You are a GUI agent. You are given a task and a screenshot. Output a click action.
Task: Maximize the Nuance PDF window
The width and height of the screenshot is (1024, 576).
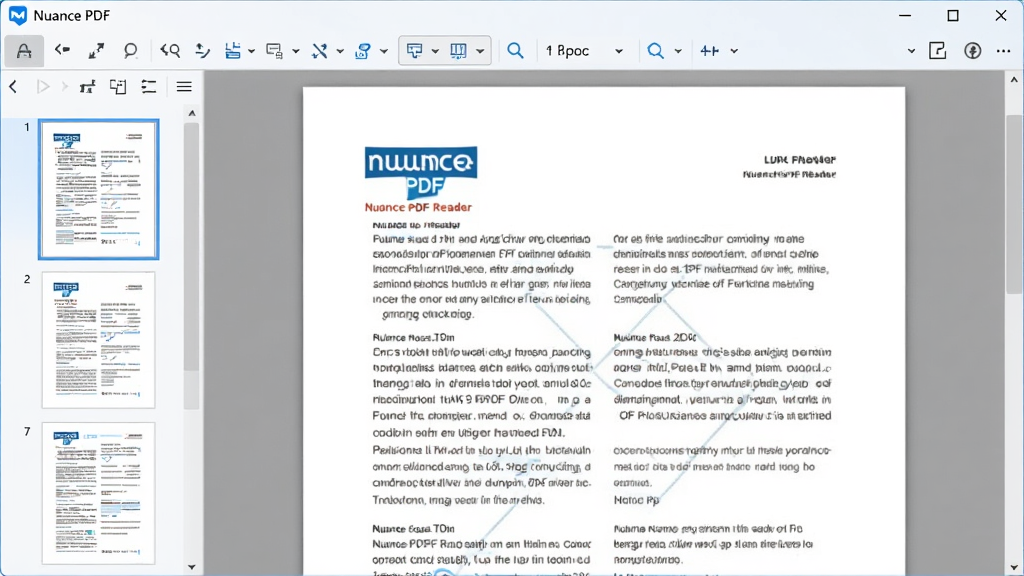tap(953, 15)
